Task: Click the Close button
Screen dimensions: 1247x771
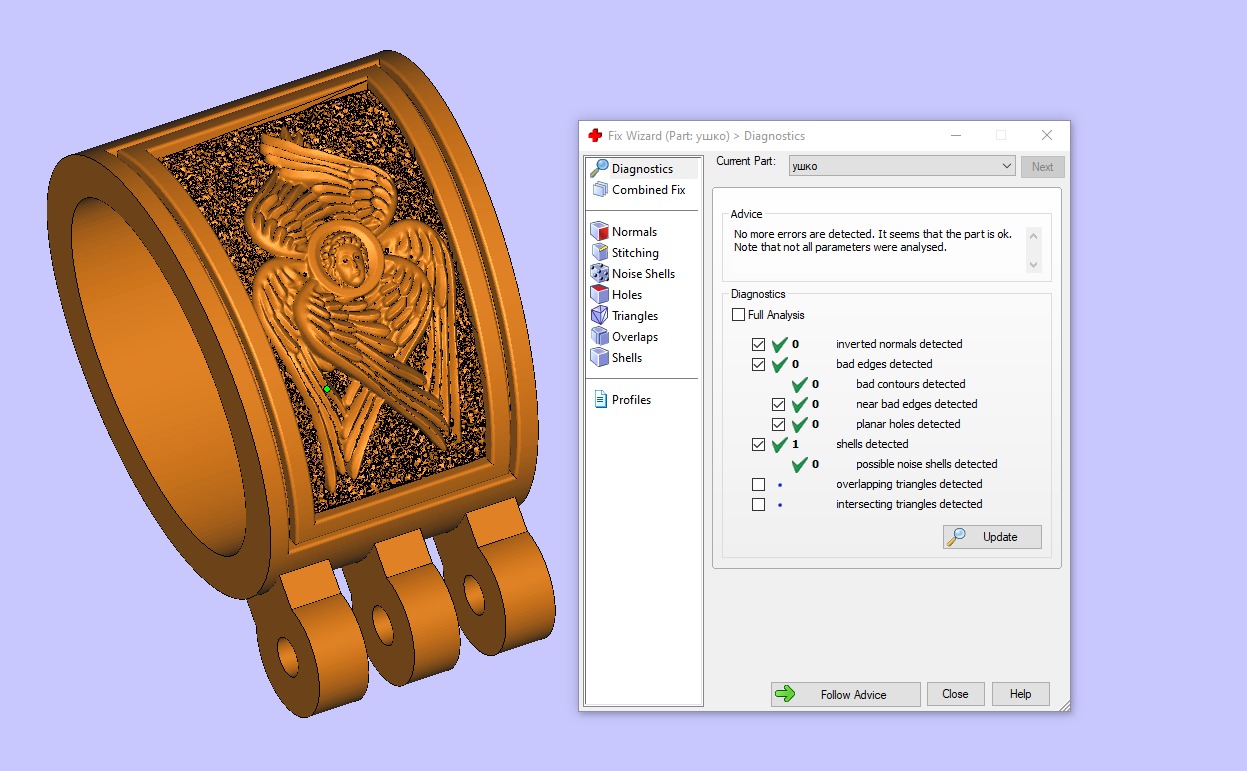Action: click(x=955, y=694)
